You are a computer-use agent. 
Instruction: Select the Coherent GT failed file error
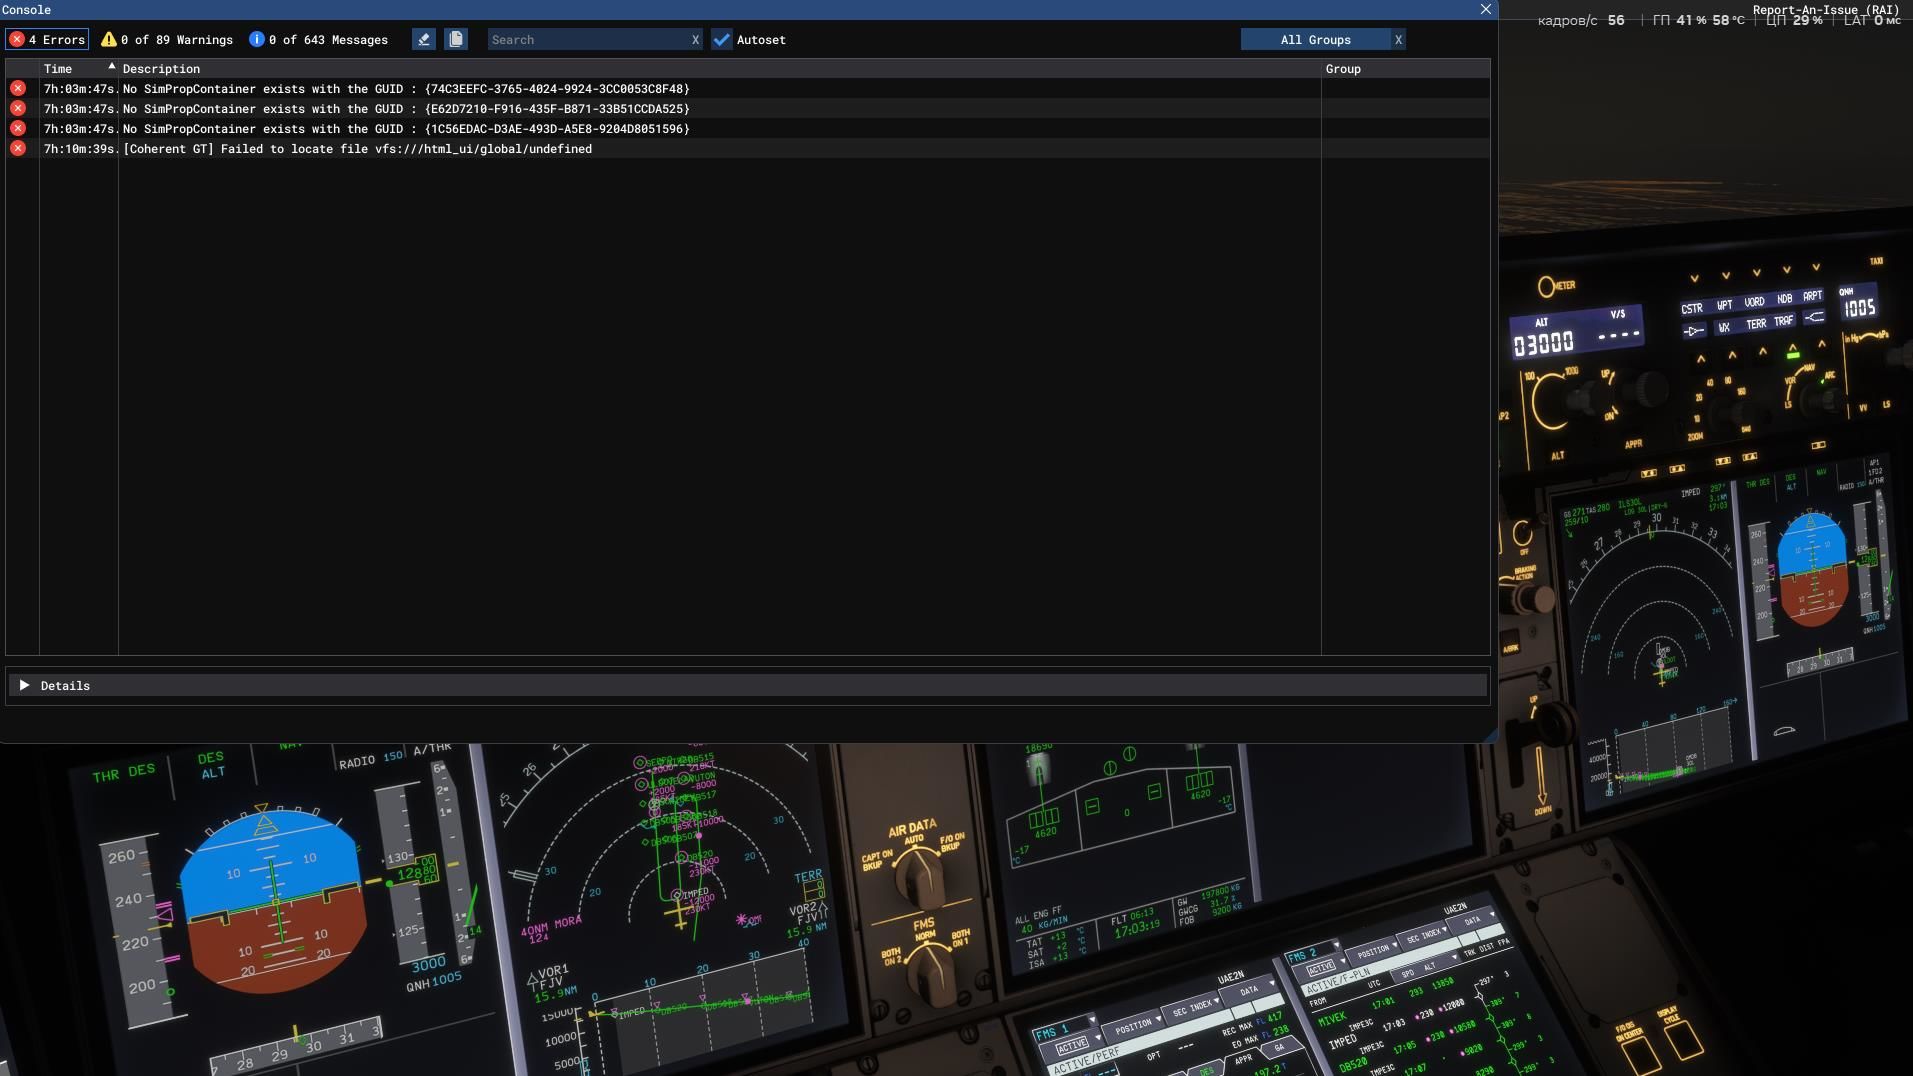[x=357, y=149]
